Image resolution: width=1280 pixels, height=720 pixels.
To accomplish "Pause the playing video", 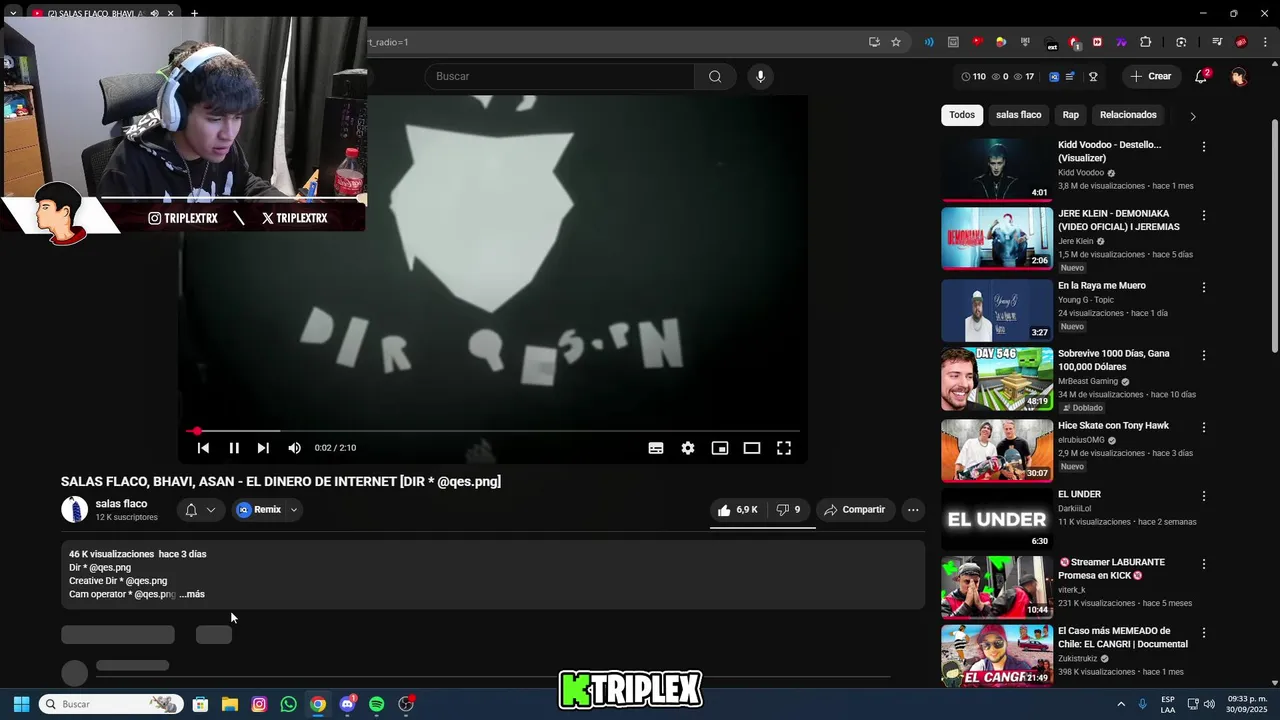I will tap(233, 448).
